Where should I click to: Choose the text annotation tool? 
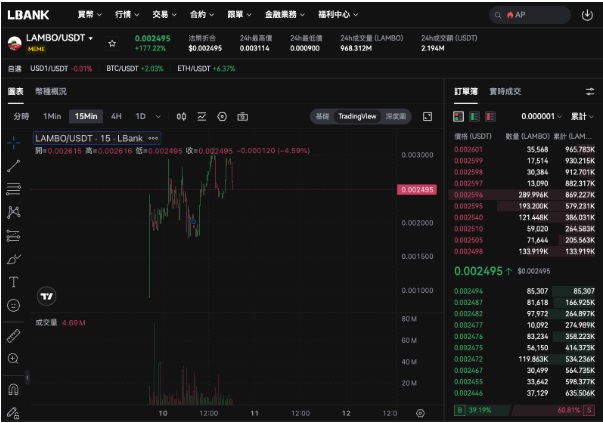pos(13,282)
